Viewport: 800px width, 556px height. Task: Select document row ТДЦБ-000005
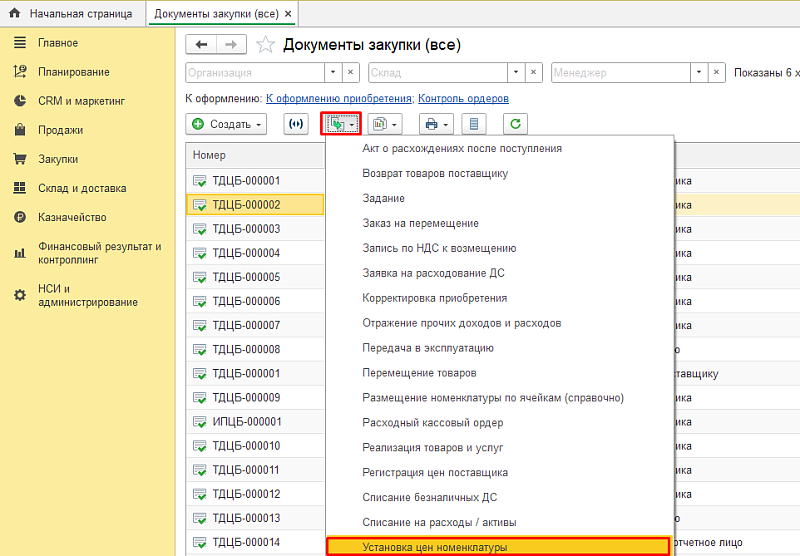click(246, 277)
